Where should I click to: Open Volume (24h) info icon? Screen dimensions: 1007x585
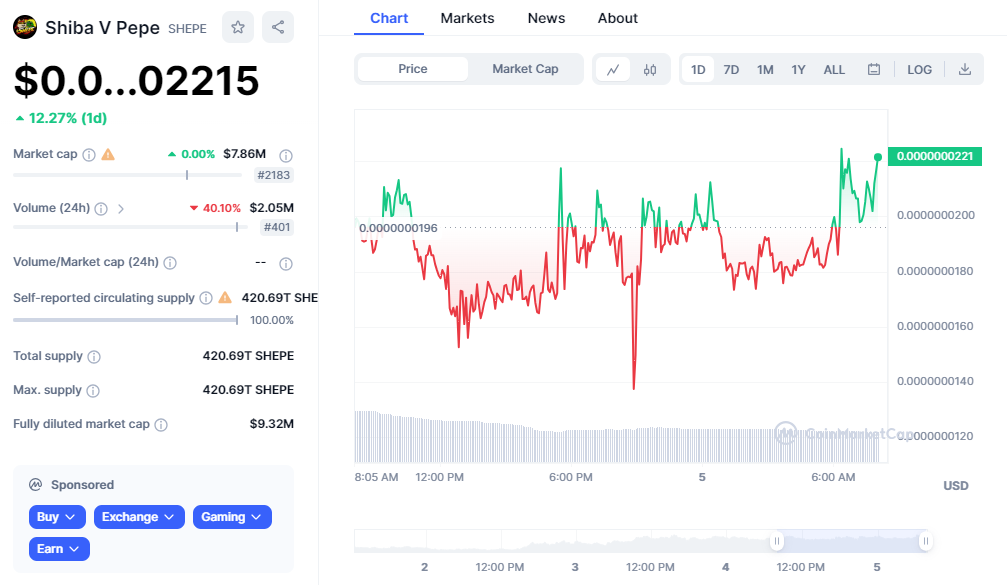[x=101, y=209]
